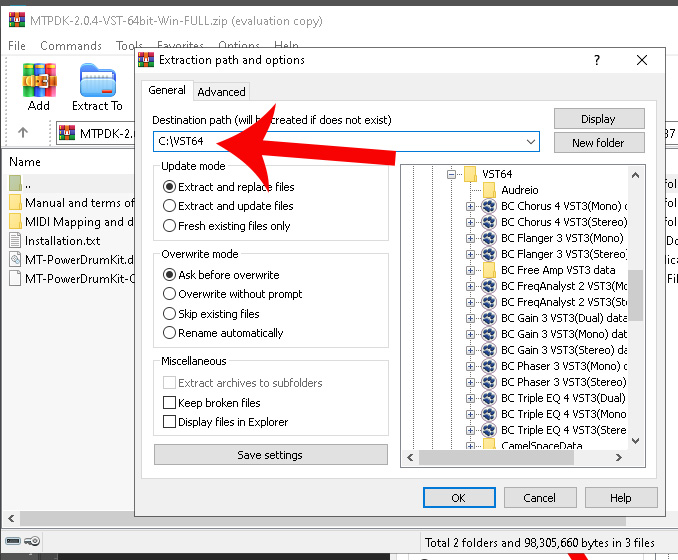Click folder tree scroll right arrow
This screenshot has width=678, height=560.
(x=619, y=457)
